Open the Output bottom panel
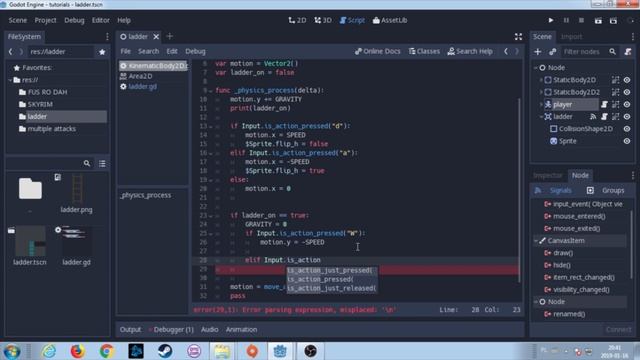 point(130,329)
